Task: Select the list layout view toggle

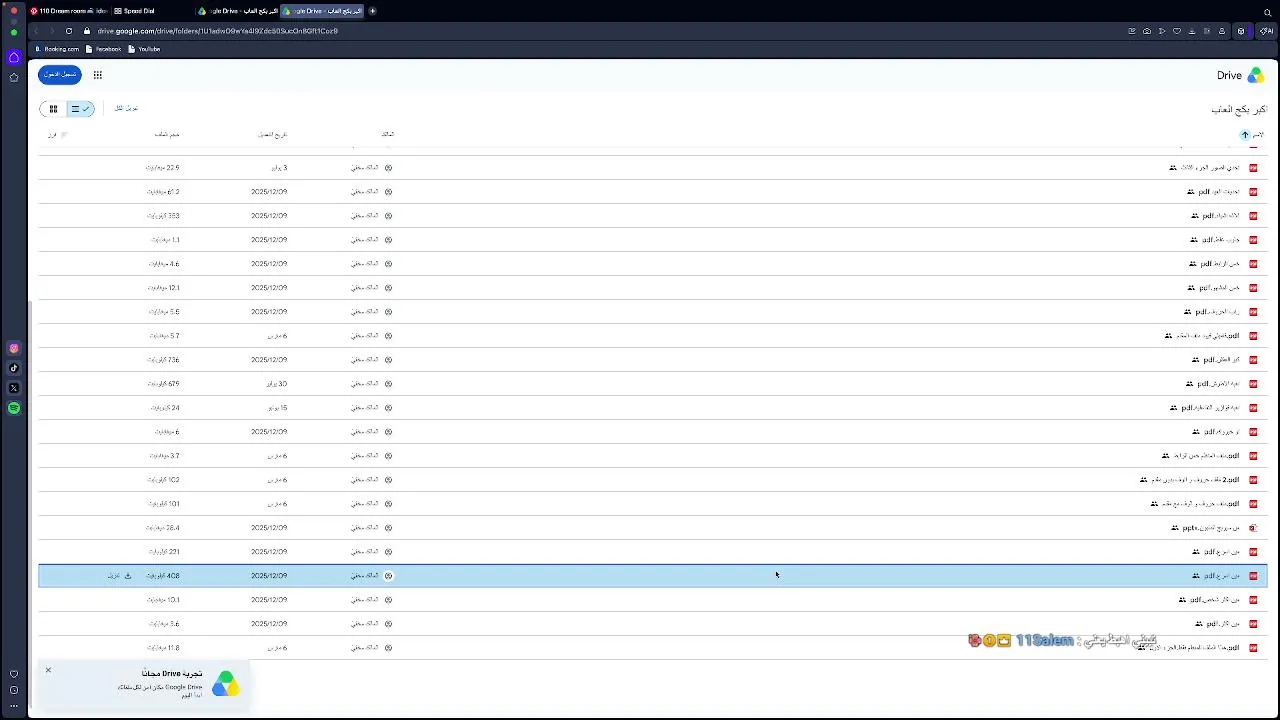Action: coord(80,109)
